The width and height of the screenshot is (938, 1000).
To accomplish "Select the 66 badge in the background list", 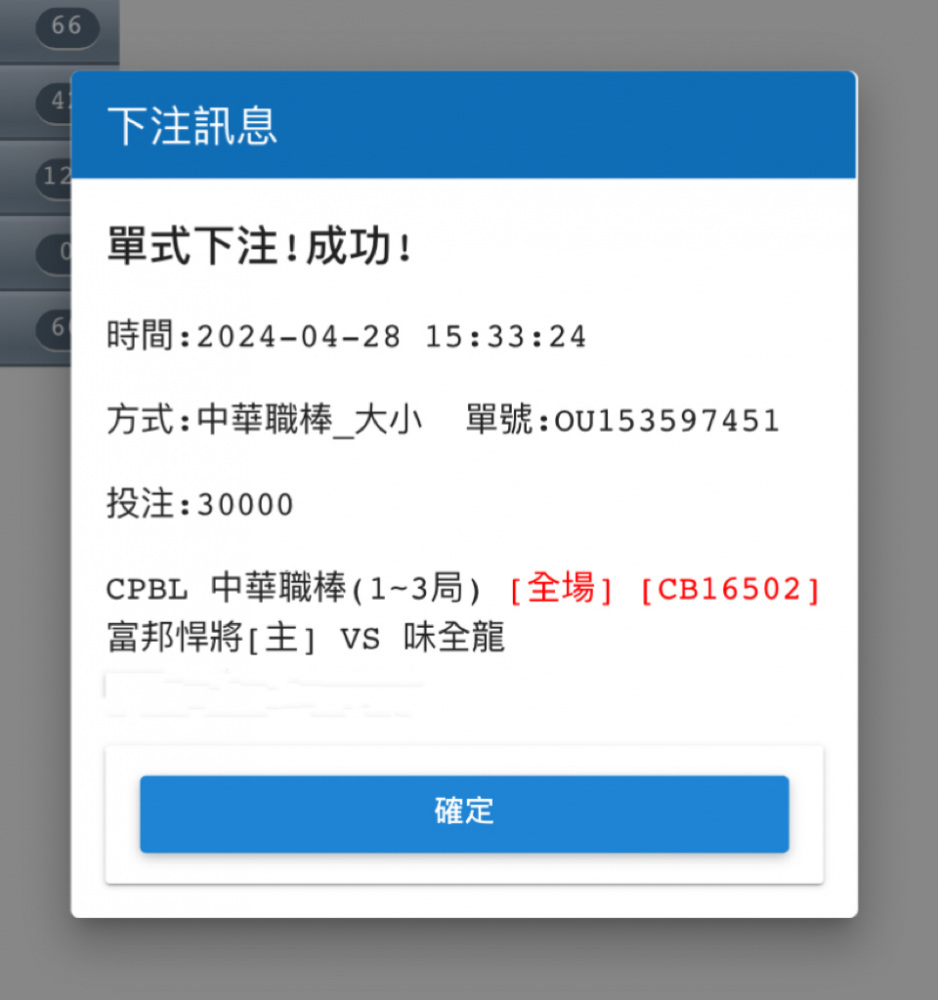I will tap(67, 27).
